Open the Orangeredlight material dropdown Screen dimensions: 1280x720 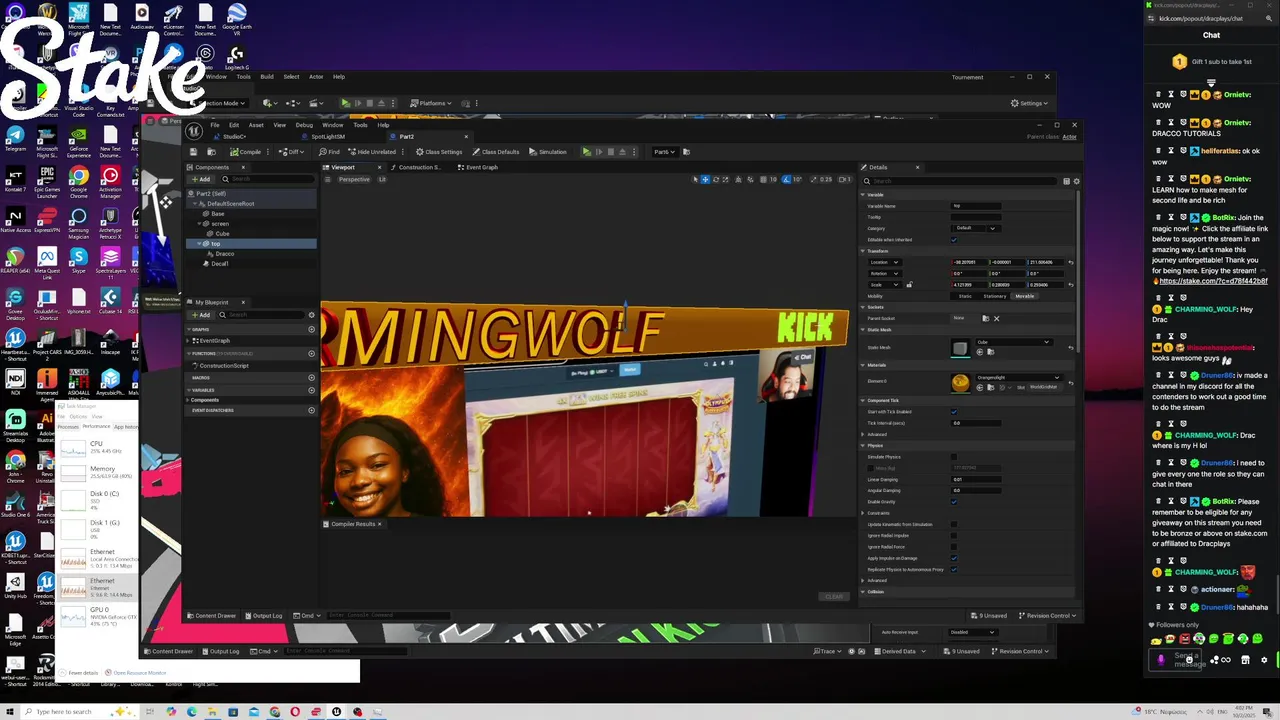(x=1019, y=377)
